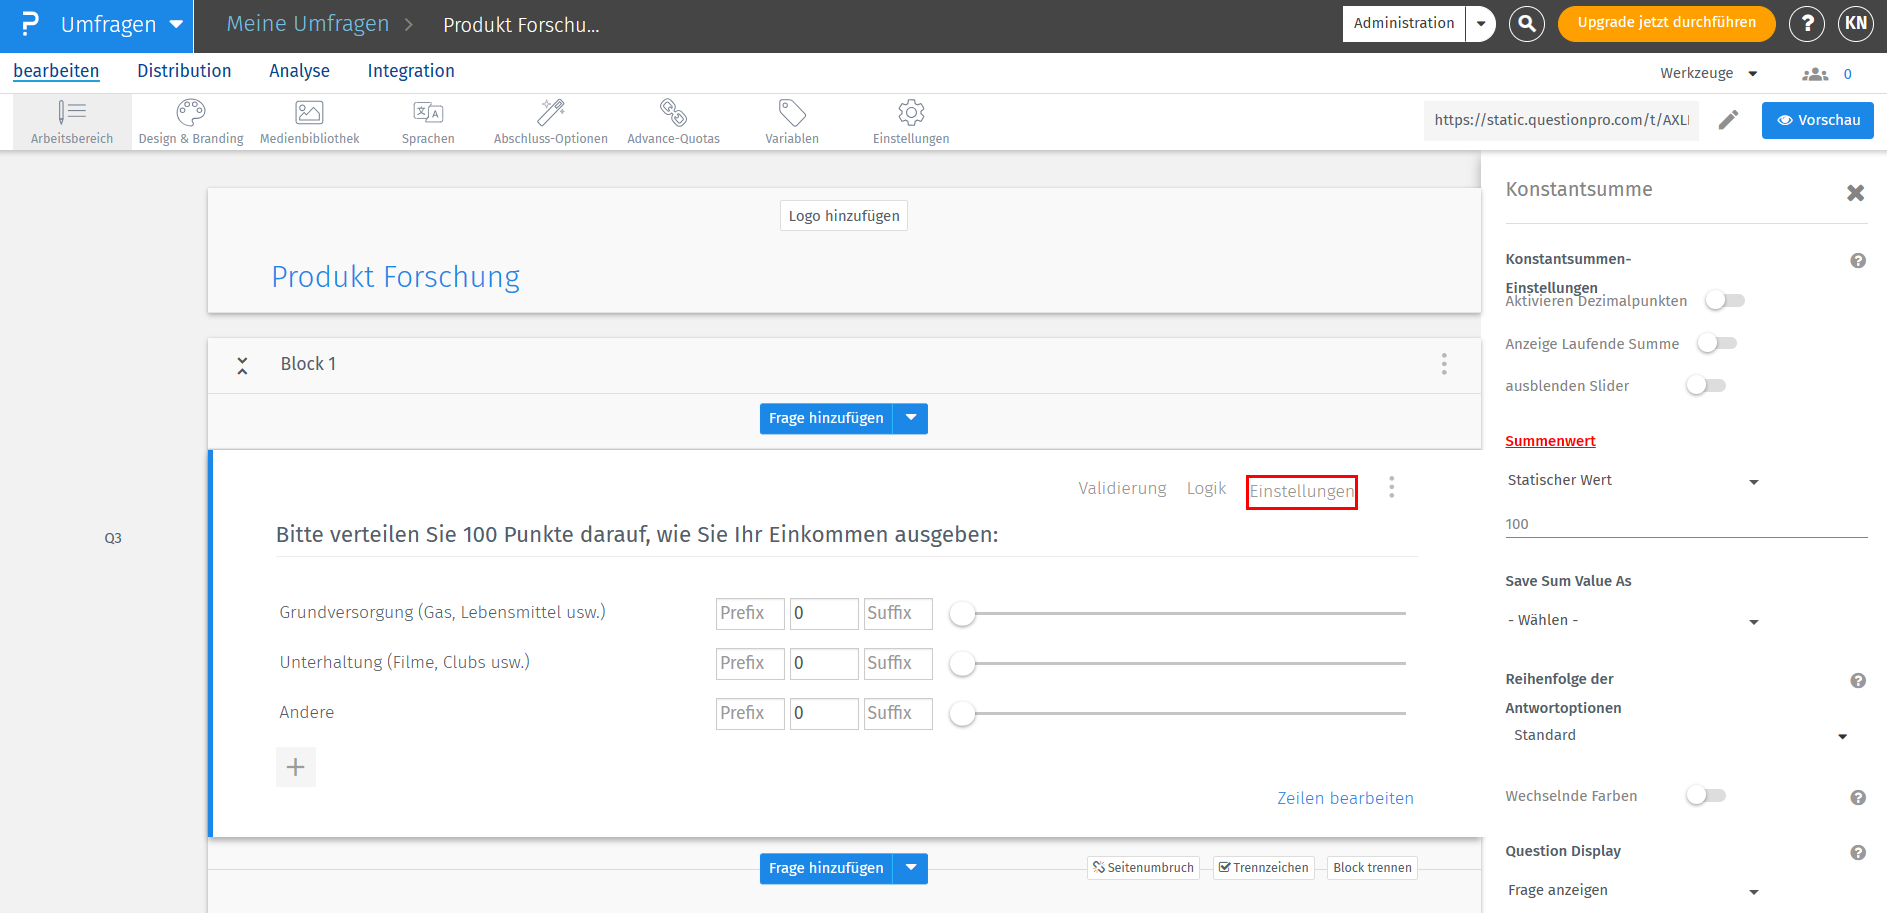Toggle Anzeige Laufende Summe switch
The width and height of the screenshot is (1887, 913).
click(x=1717, y=343)
